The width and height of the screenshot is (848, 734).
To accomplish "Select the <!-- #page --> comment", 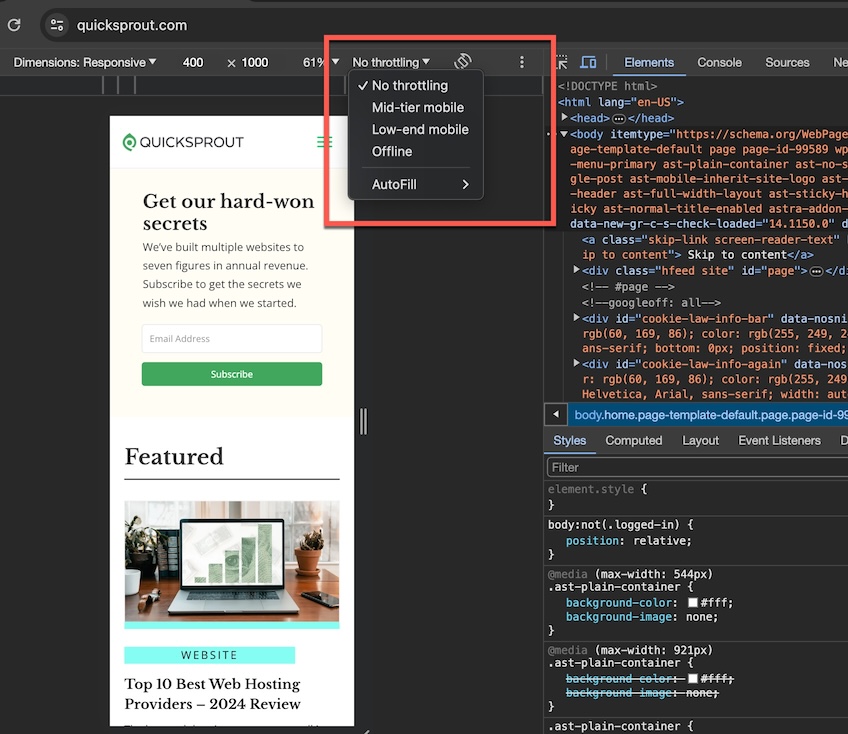I will click(x=628, y=287).
